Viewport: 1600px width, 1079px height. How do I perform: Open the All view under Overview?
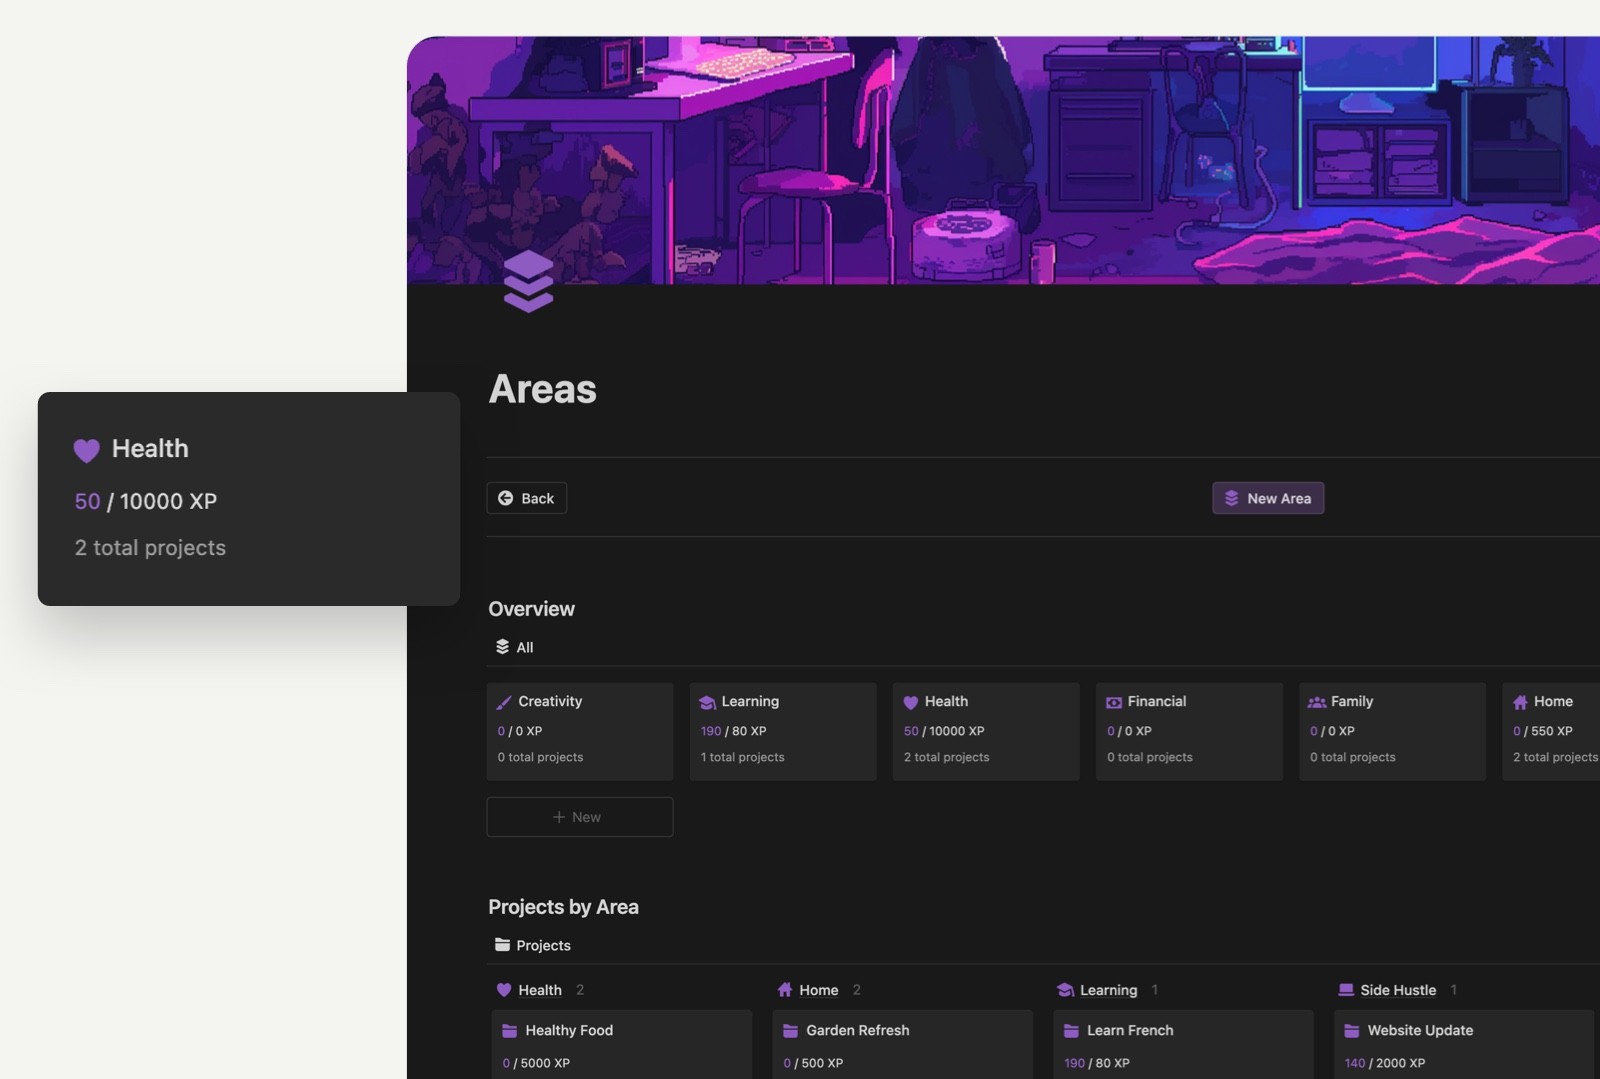coord(513,647)
